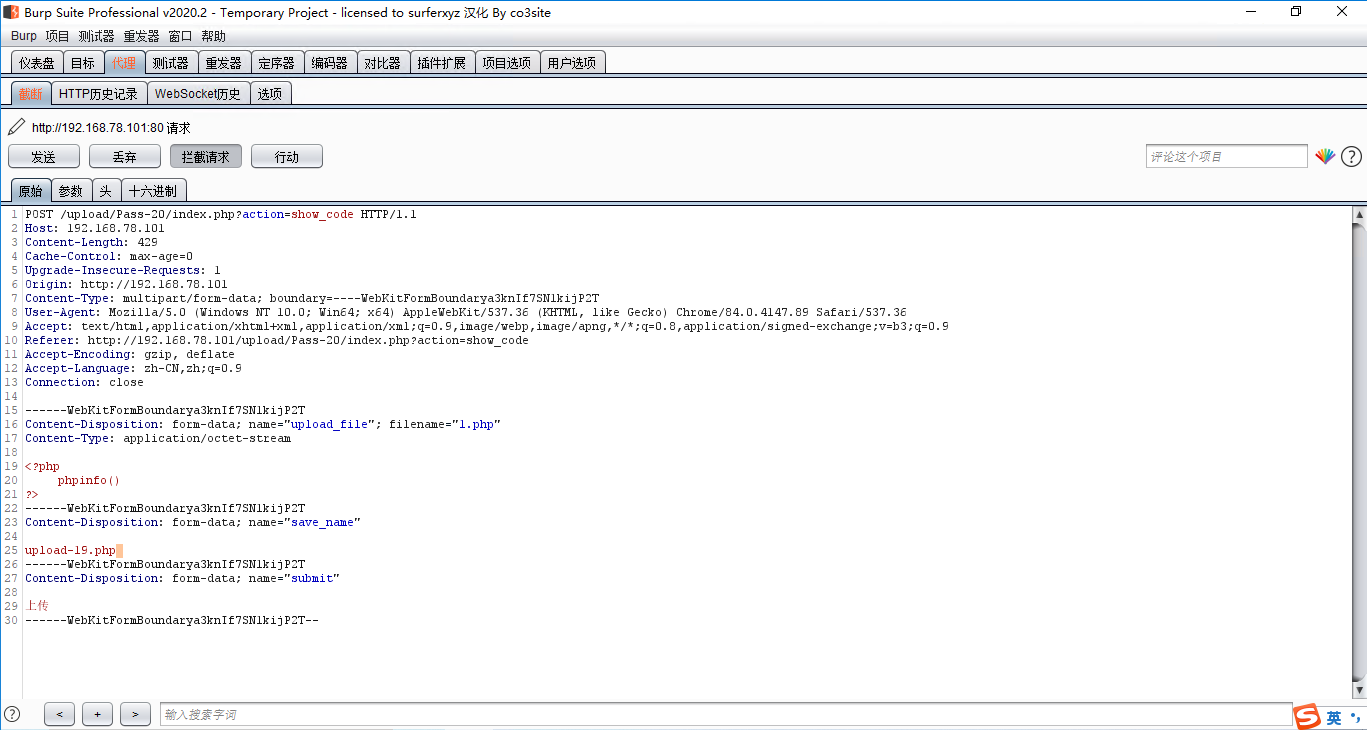Open the 行动 action menu button
Viewport: 1367px width, 730px height.
[286, 156]
